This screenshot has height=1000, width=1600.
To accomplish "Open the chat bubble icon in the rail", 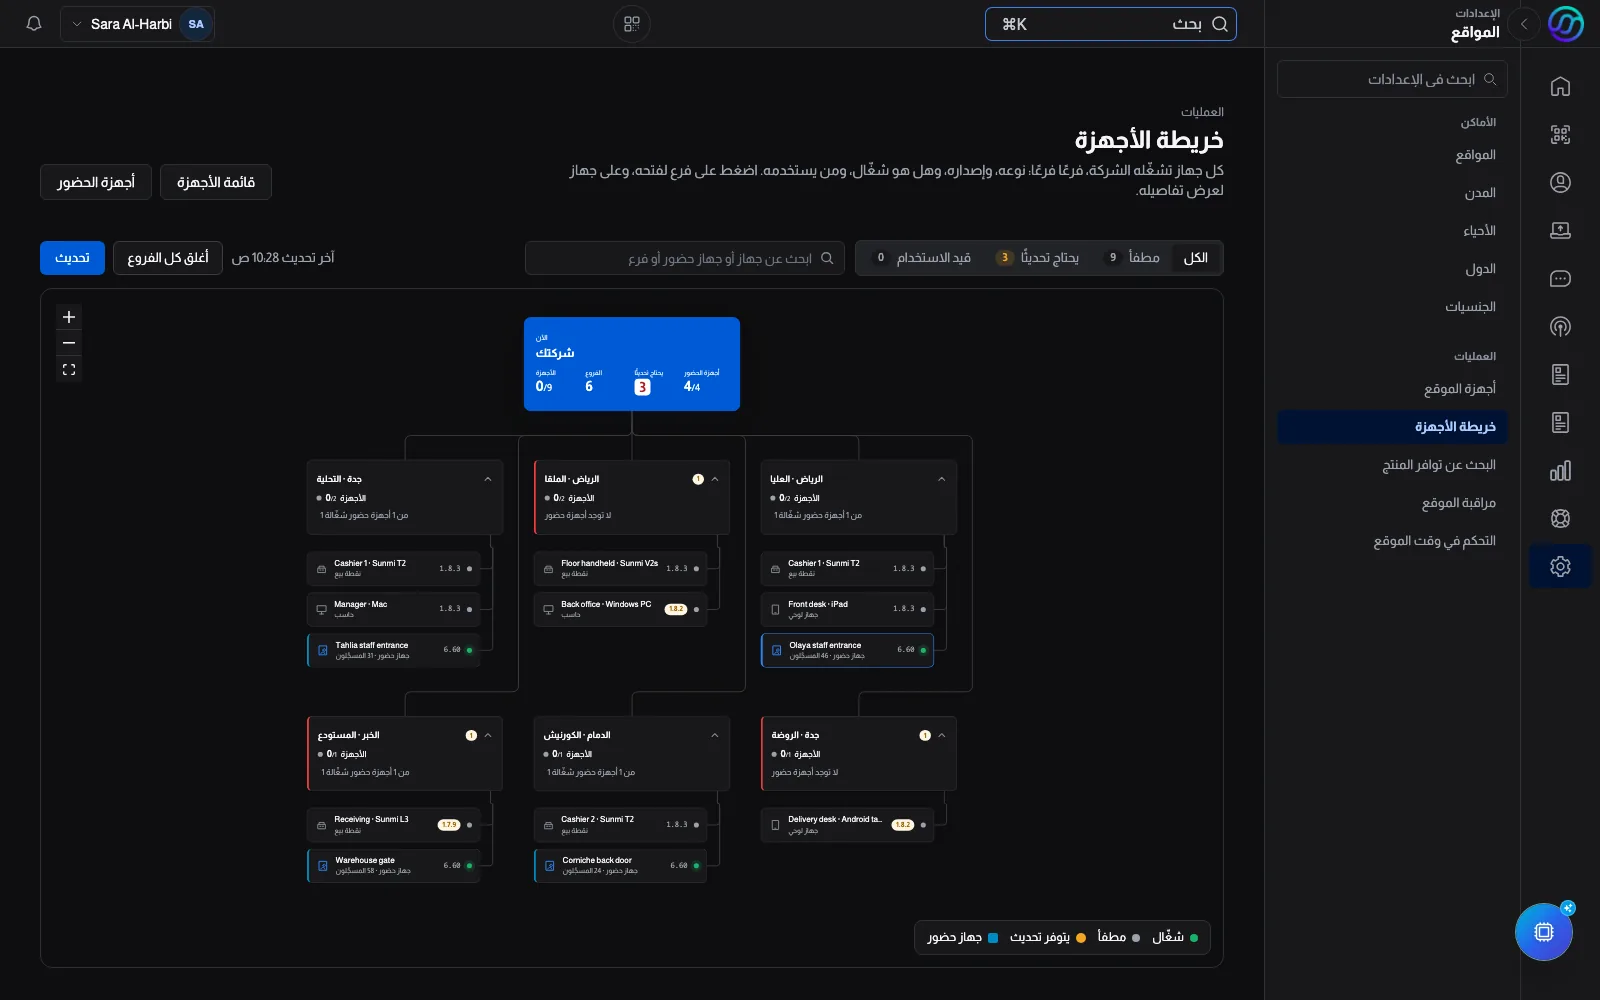I will point(1560,279).
